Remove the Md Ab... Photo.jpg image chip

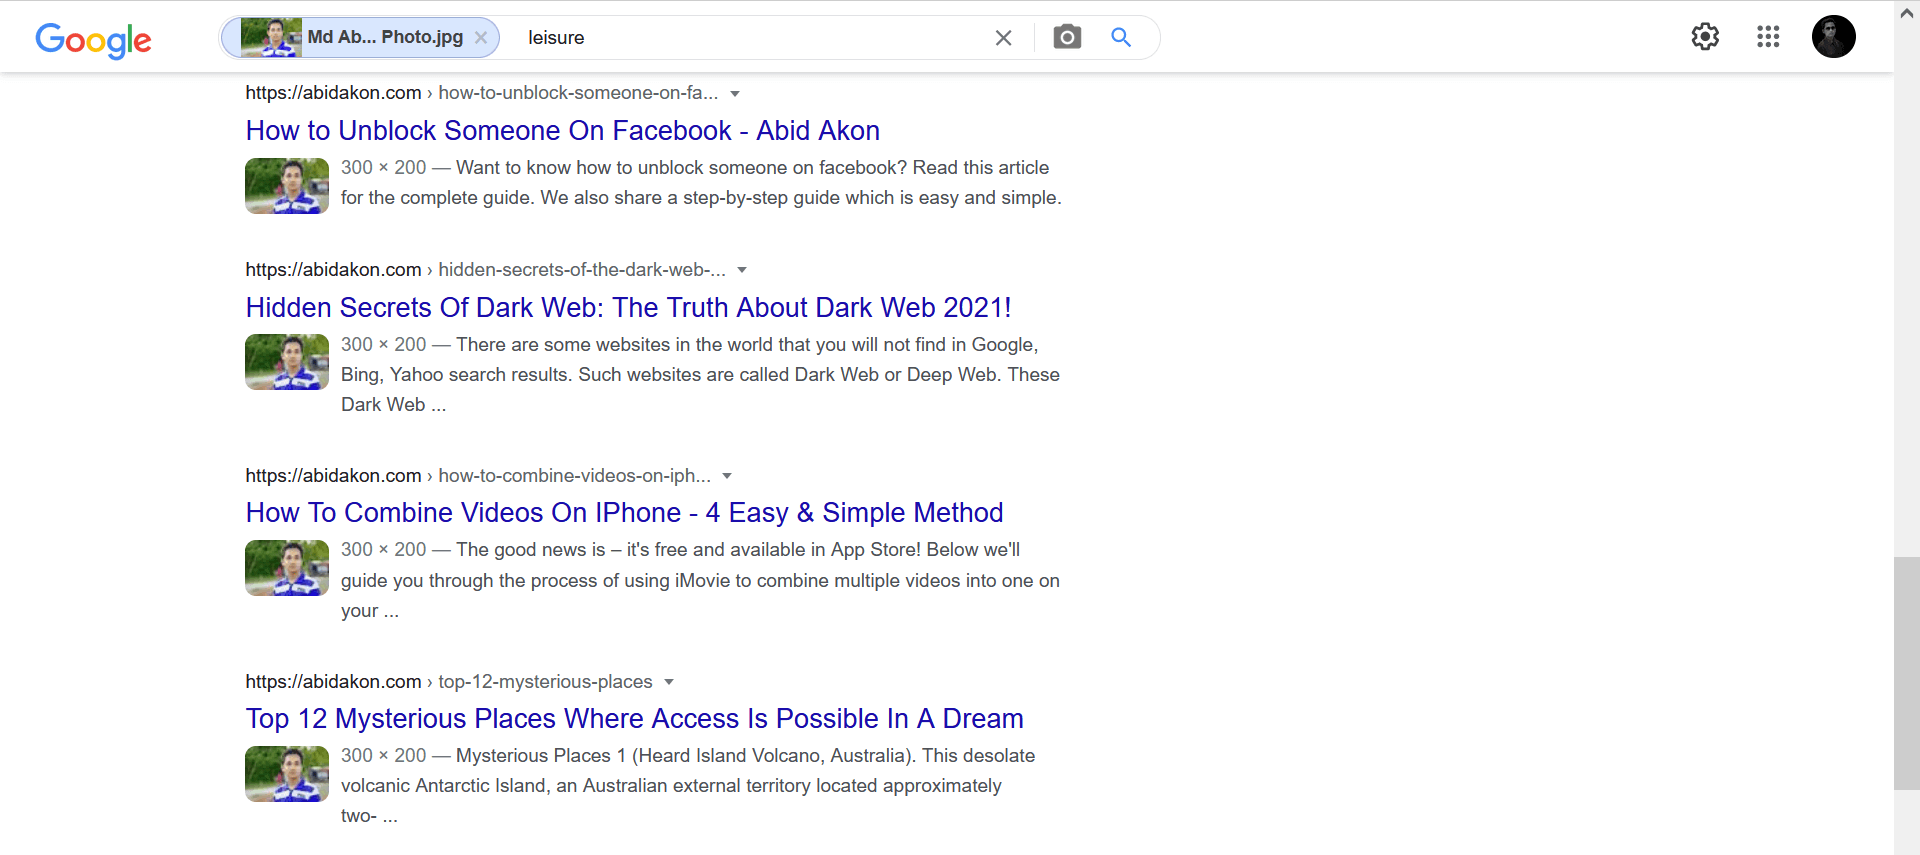(x=481, y=37)
